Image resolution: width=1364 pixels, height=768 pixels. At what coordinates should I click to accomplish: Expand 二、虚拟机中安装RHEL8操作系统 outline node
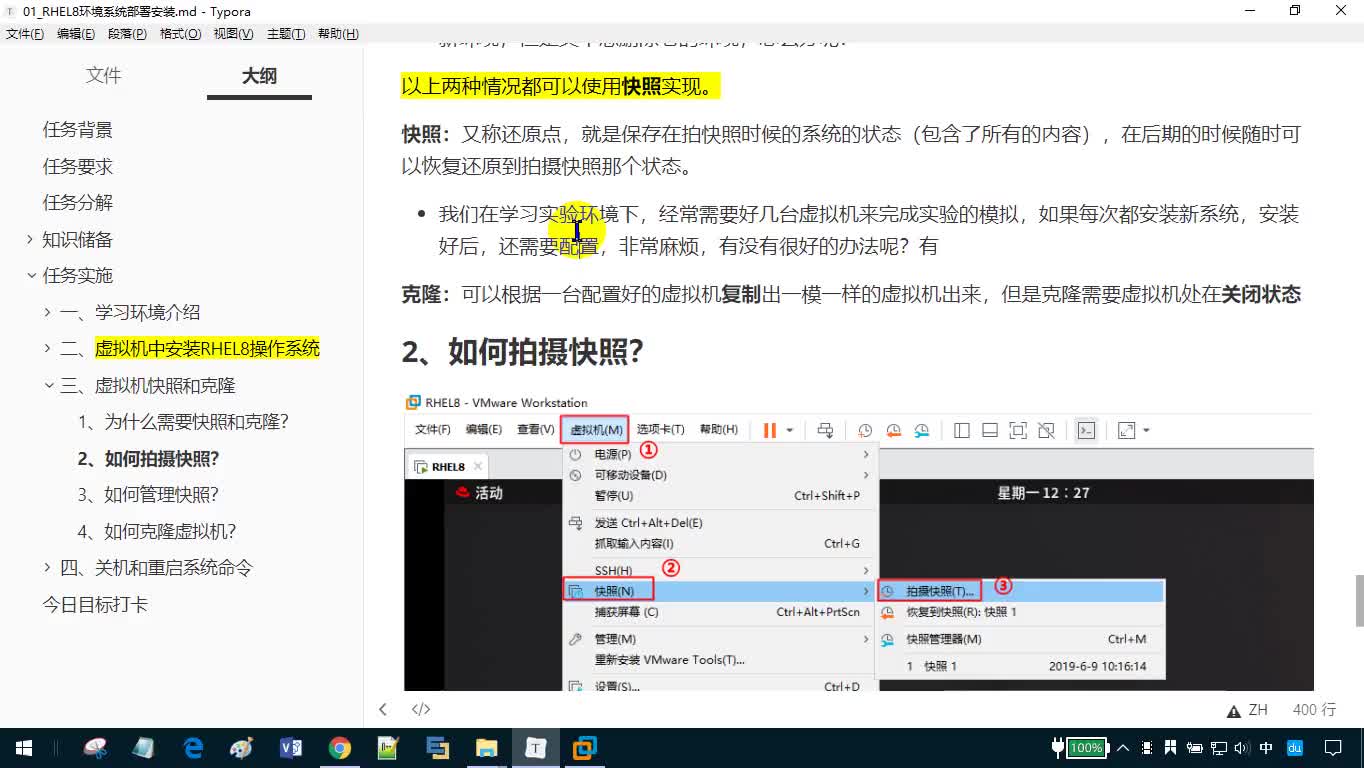[48, 348]
